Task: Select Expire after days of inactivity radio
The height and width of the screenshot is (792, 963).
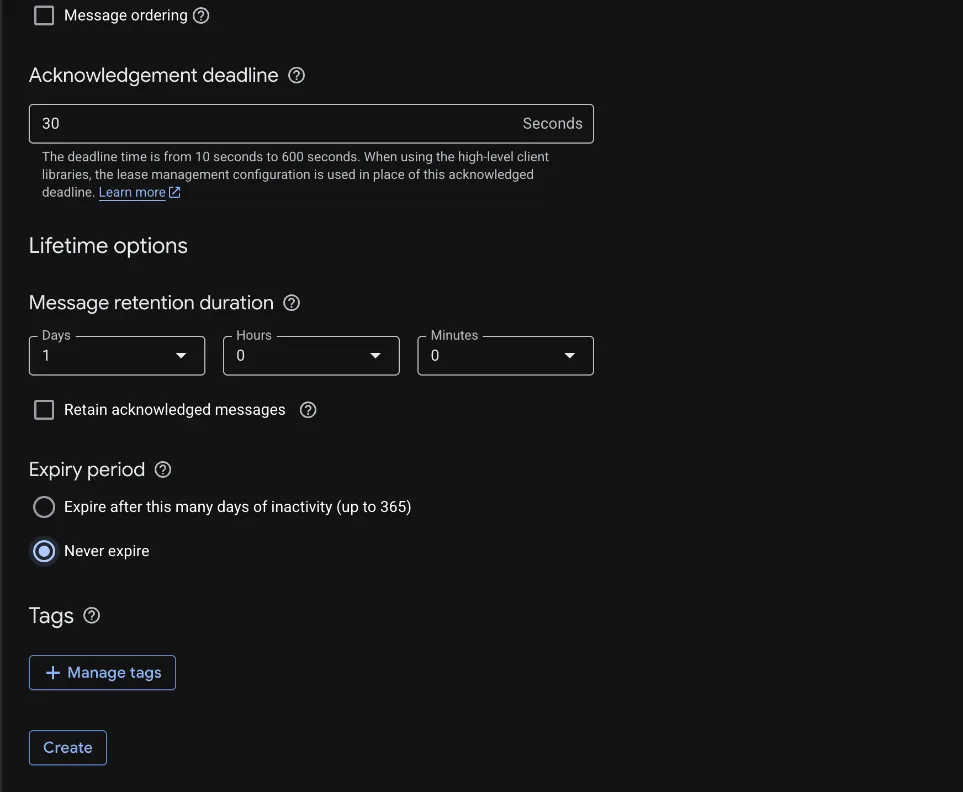Action: point(44,507)
